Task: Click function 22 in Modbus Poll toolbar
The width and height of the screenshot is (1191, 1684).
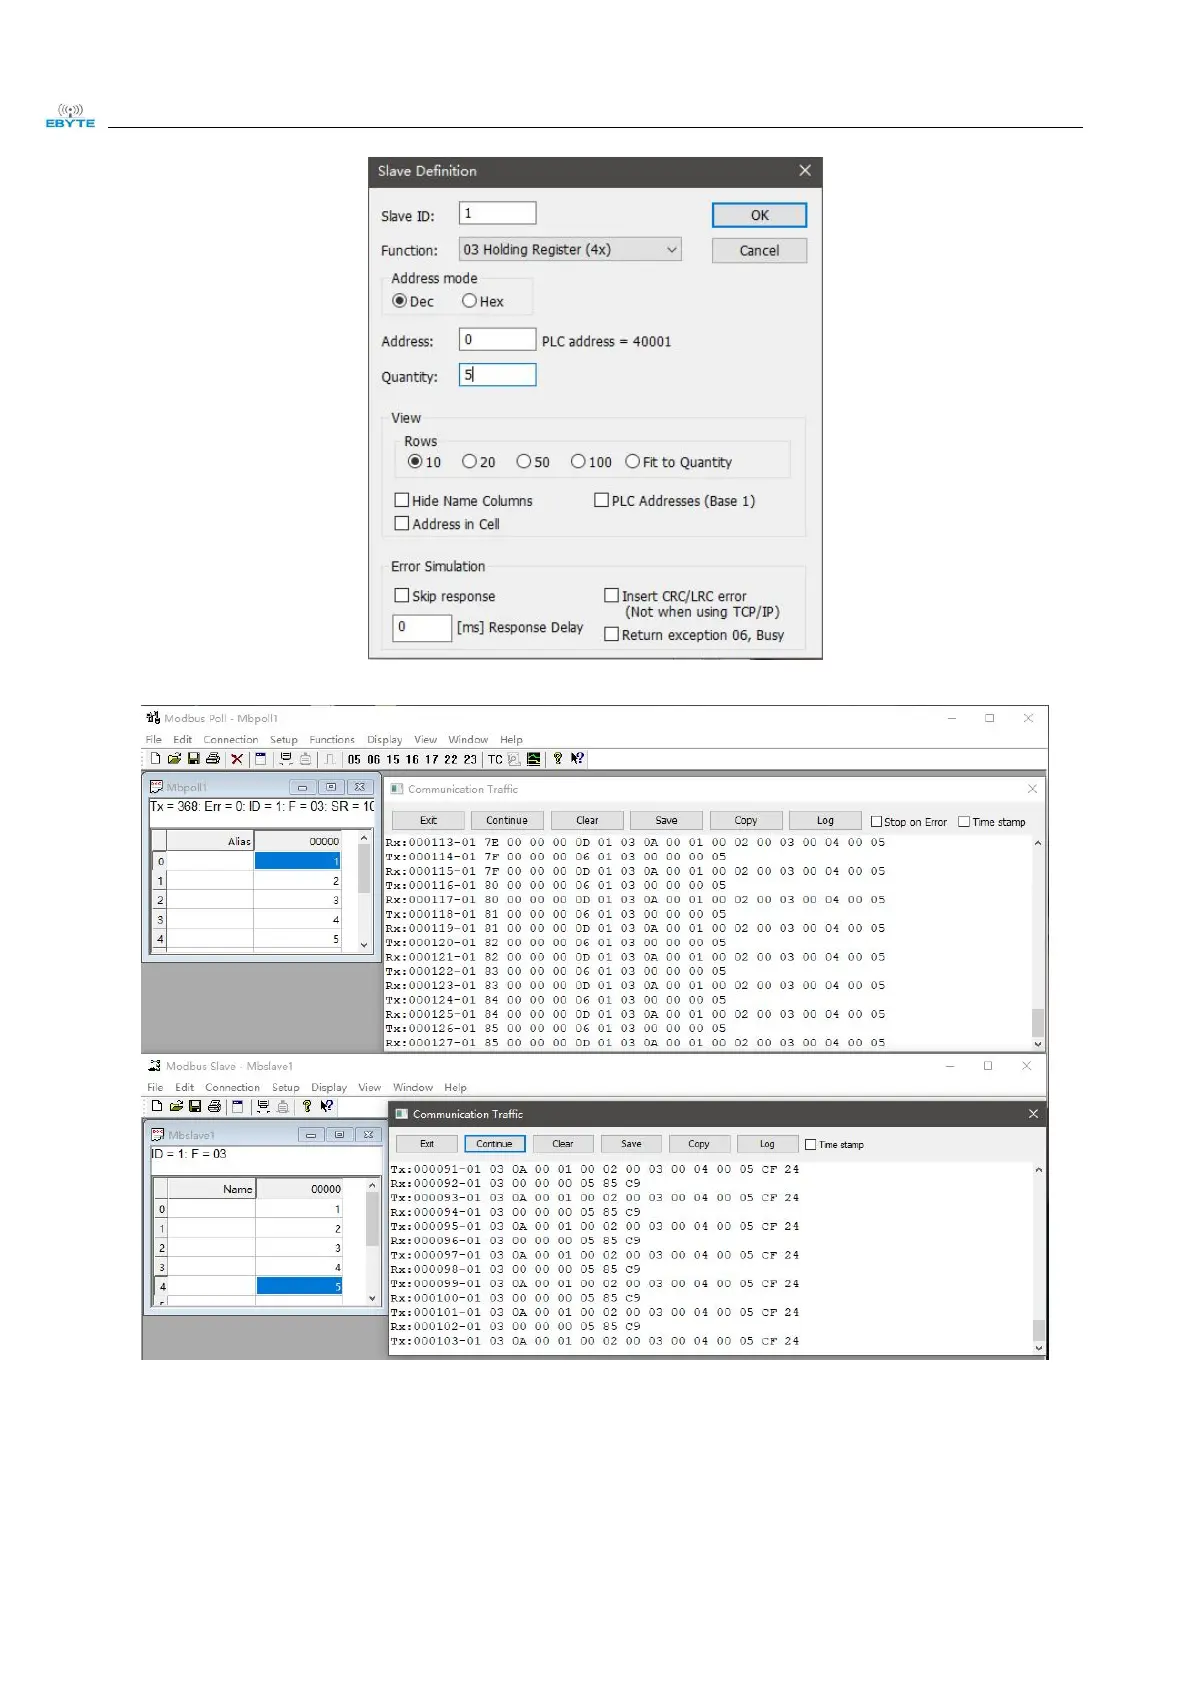Action: 450,759
